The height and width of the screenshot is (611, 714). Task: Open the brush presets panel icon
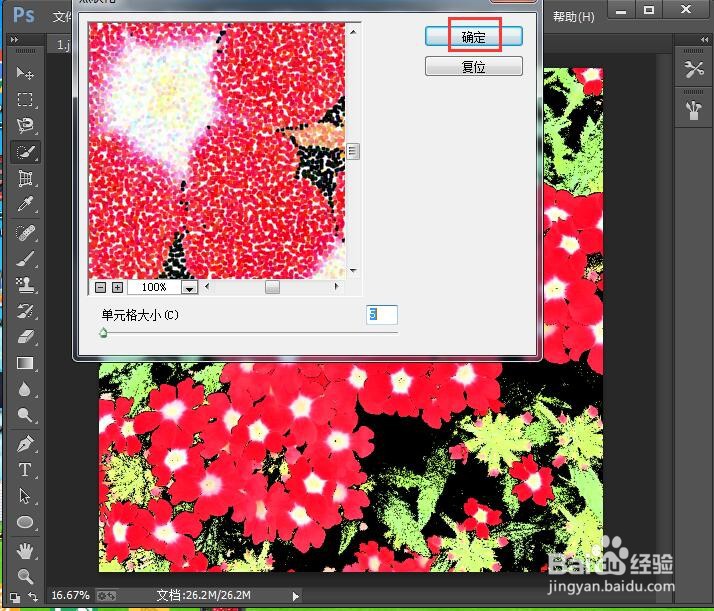point(694,110)
